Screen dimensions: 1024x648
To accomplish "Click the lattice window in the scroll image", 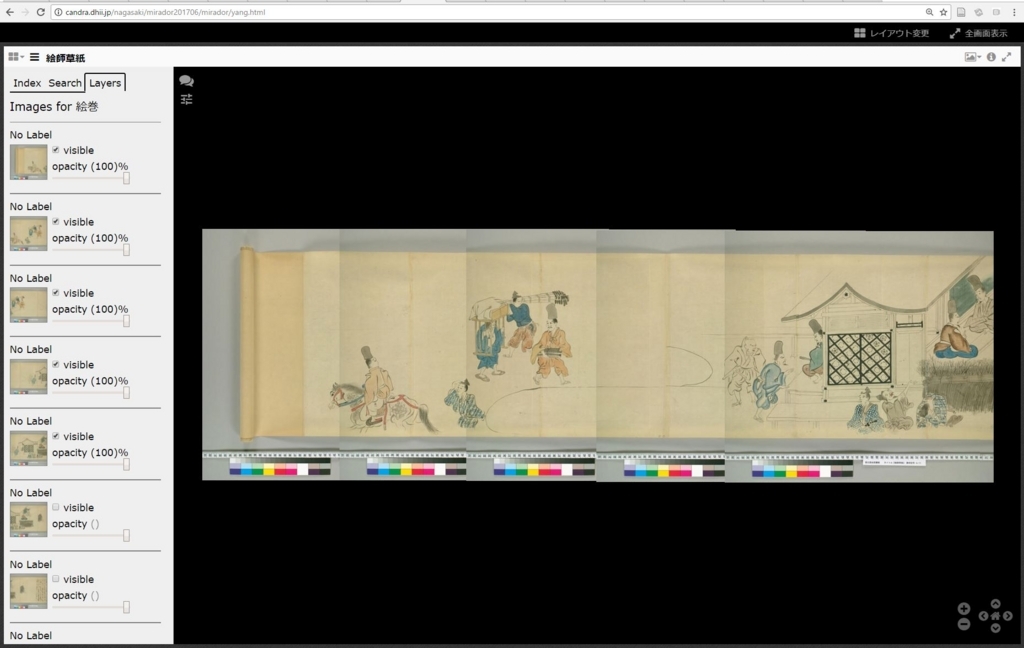I will 859,359.
